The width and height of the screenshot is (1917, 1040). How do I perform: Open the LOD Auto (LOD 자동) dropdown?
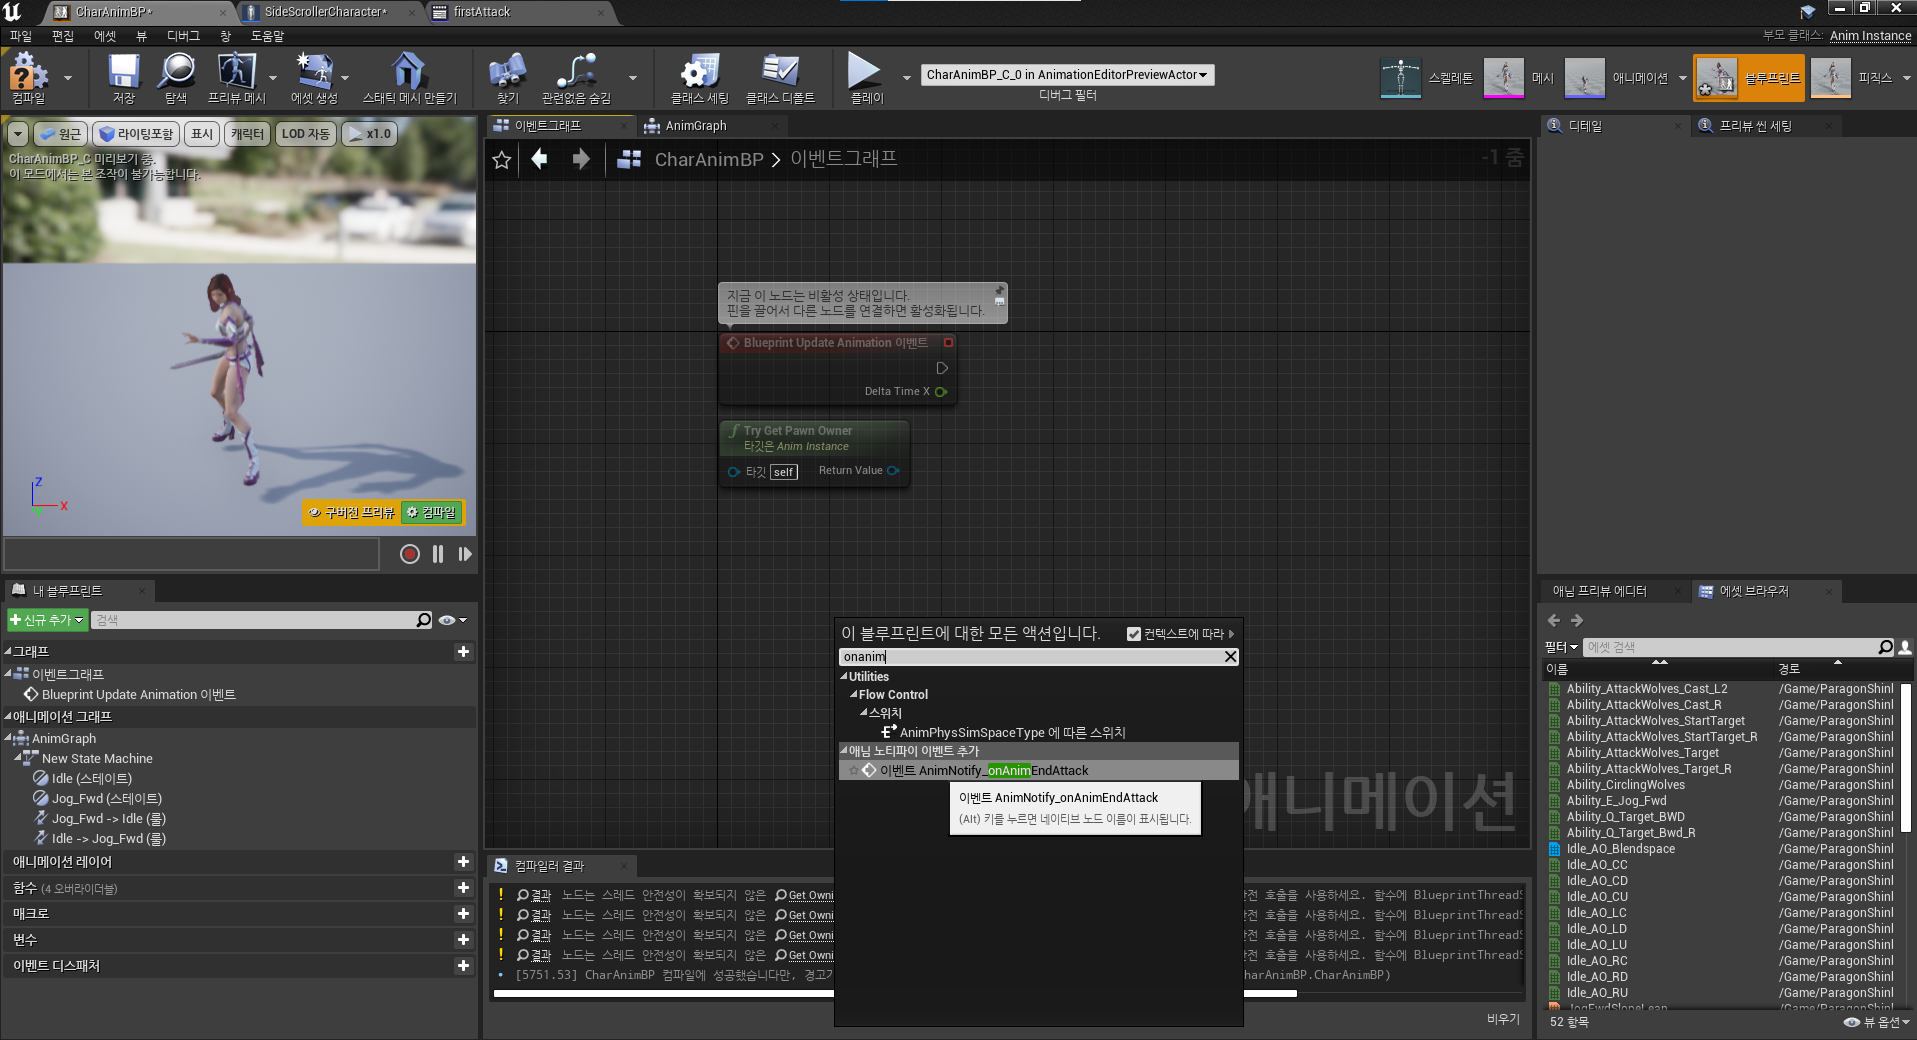point(305,134)
